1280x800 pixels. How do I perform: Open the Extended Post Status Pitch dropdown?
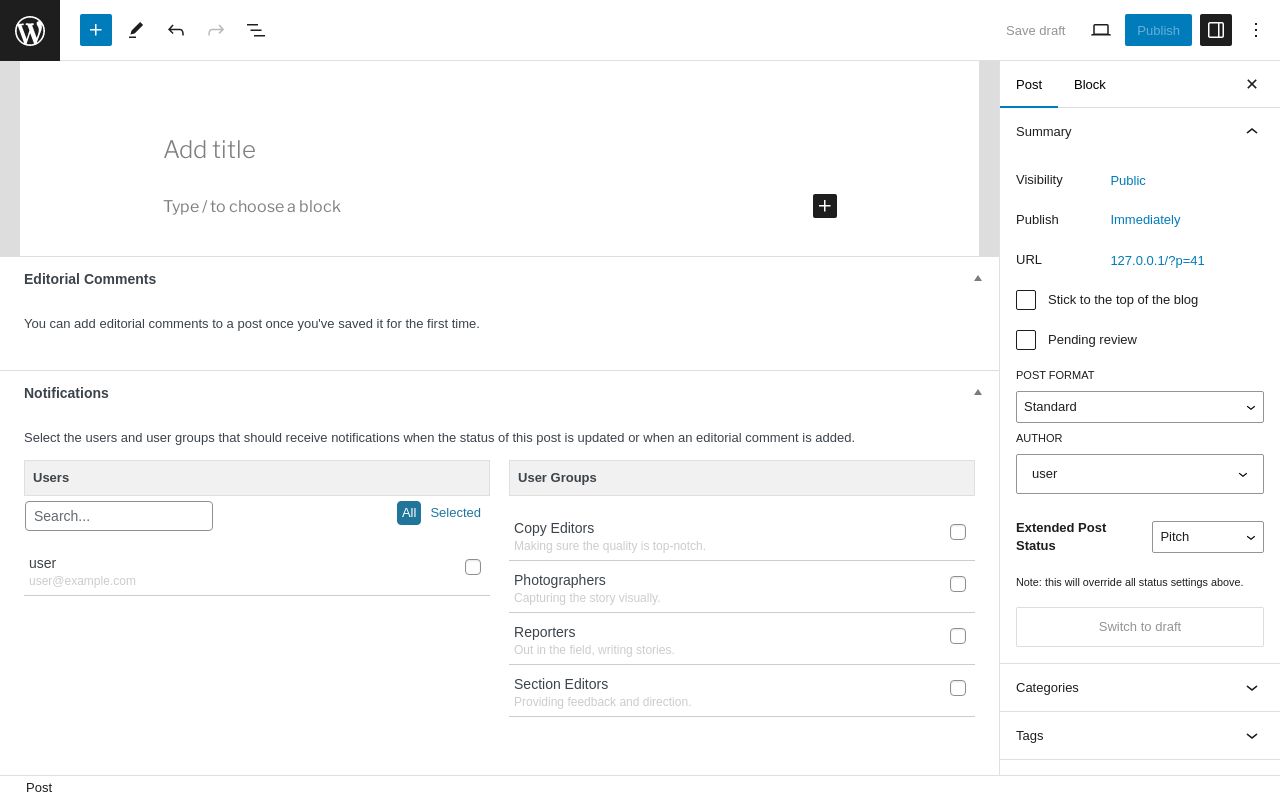[x=1208, y=537]
